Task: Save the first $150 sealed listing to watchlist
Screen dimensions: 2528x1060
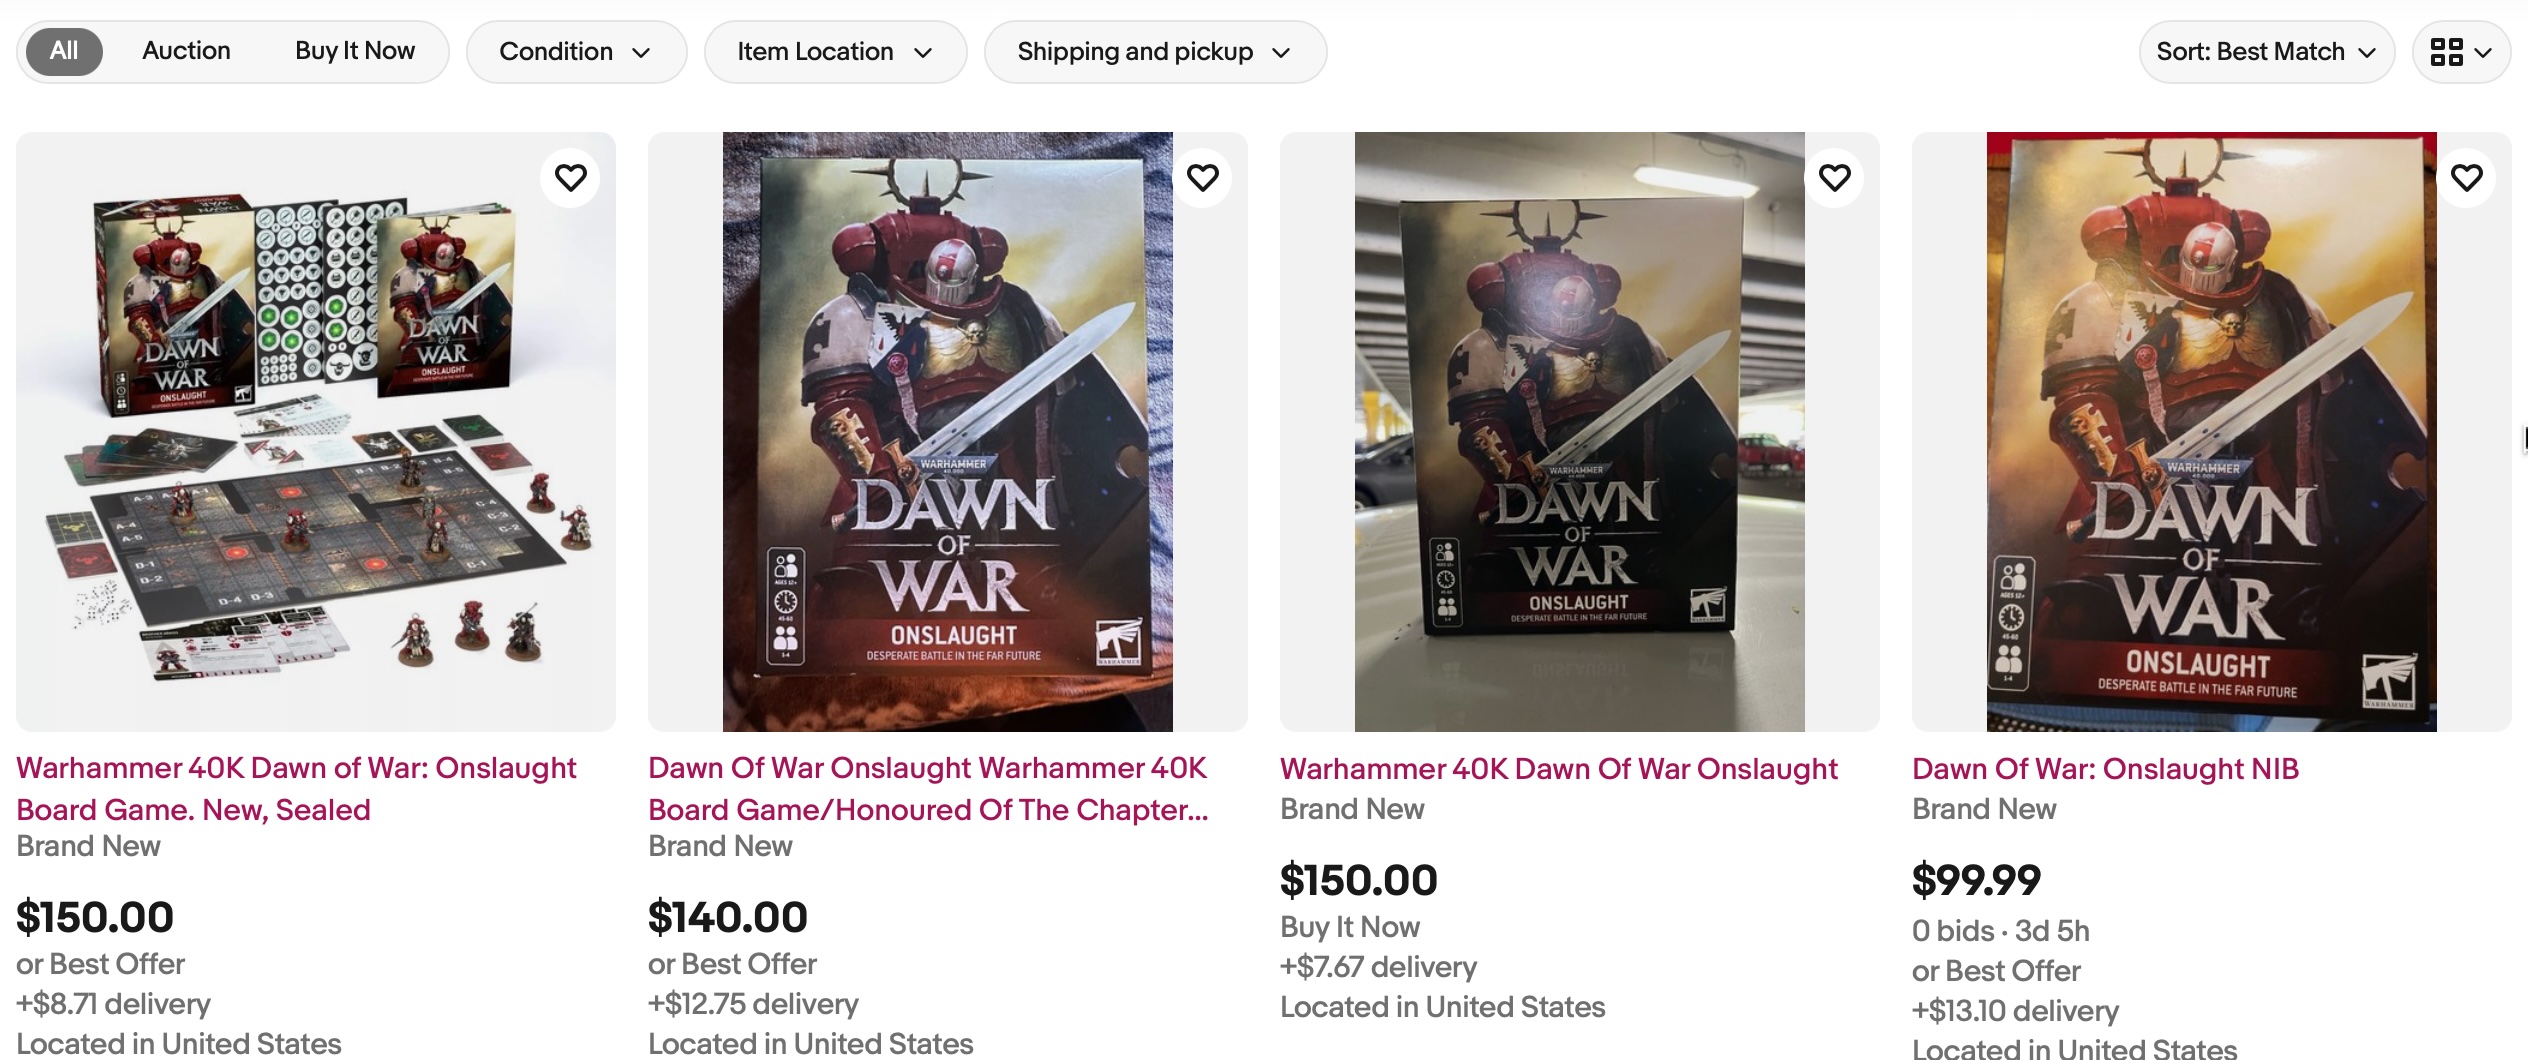Action: click(x=570, y=178)
